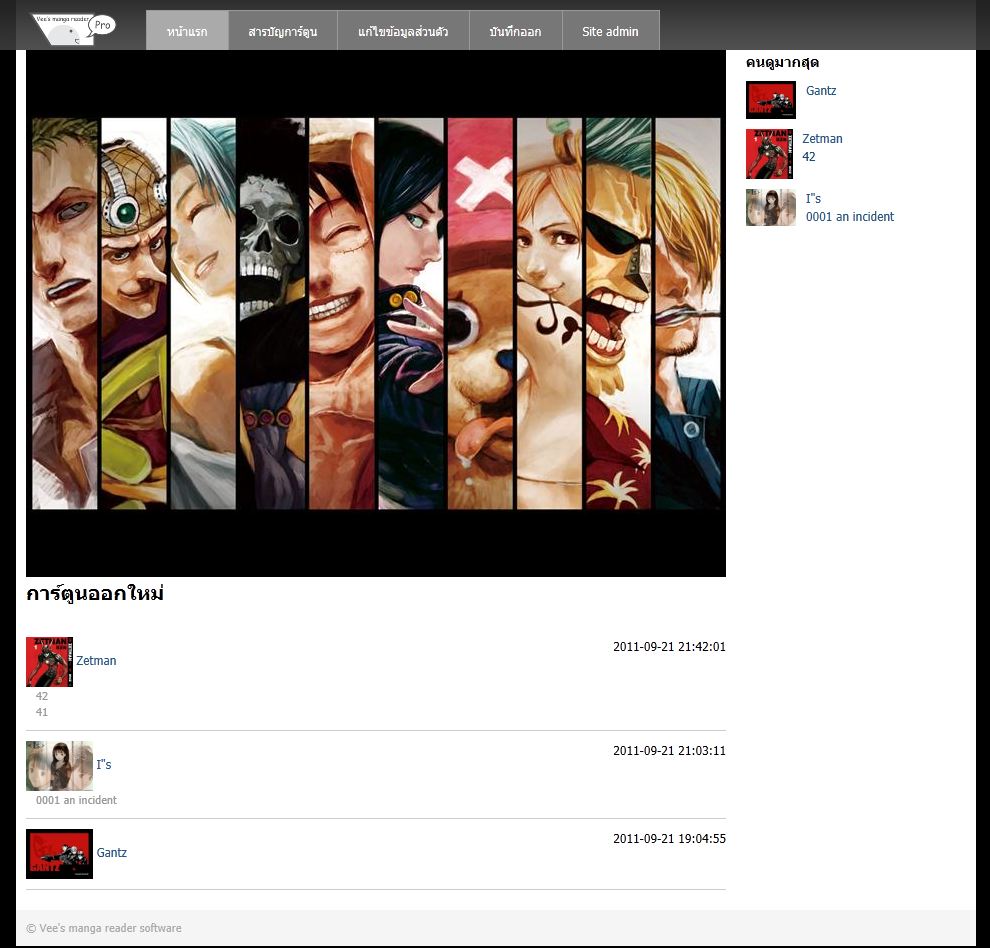Click I"s thumbnail in most-viewed sidebar
Image resolution: width=990 pixels, height=948 pixels.
click(770, 207)
